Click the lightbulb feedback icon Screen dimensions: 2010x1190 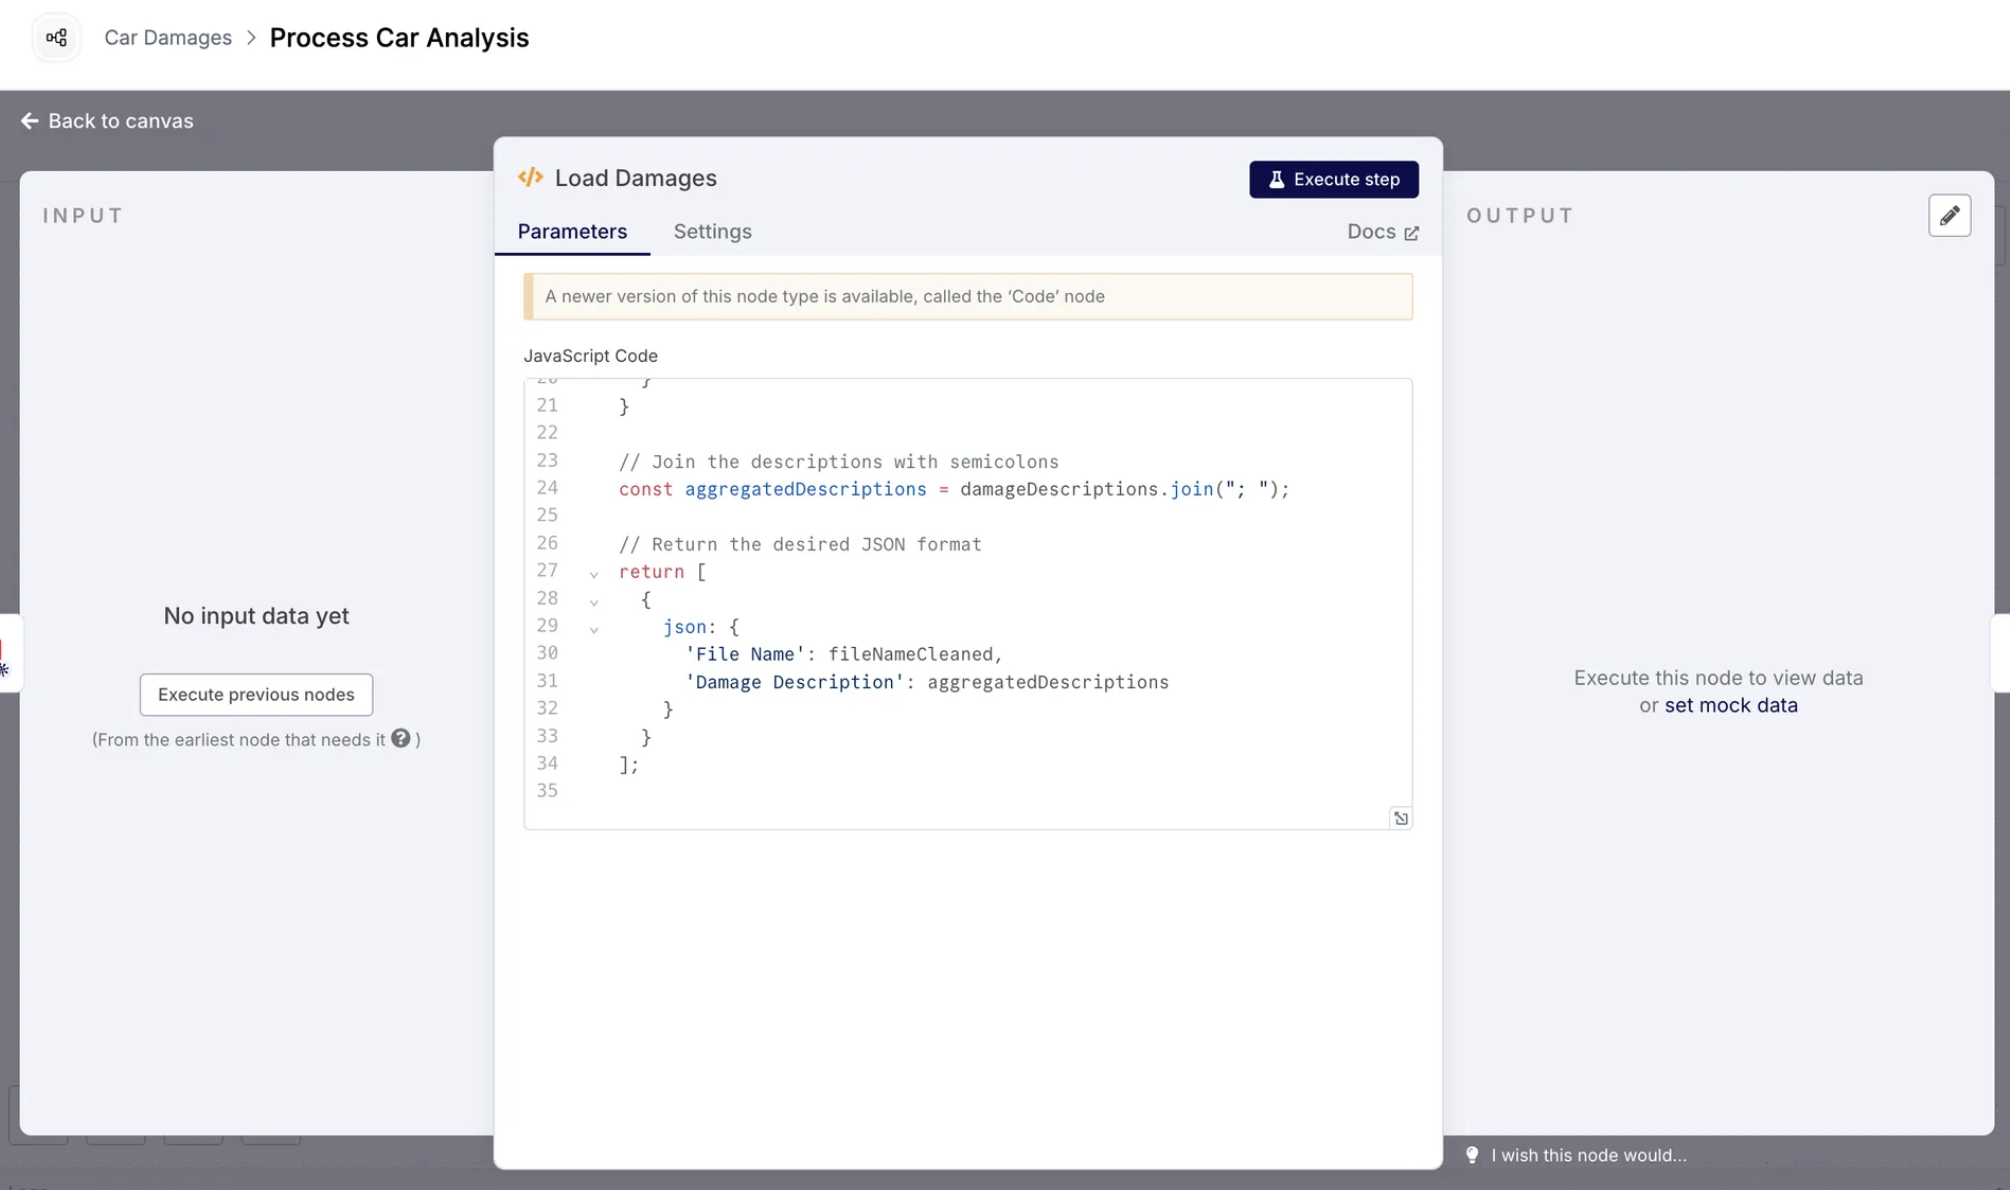click(x=1472, y=1154)
